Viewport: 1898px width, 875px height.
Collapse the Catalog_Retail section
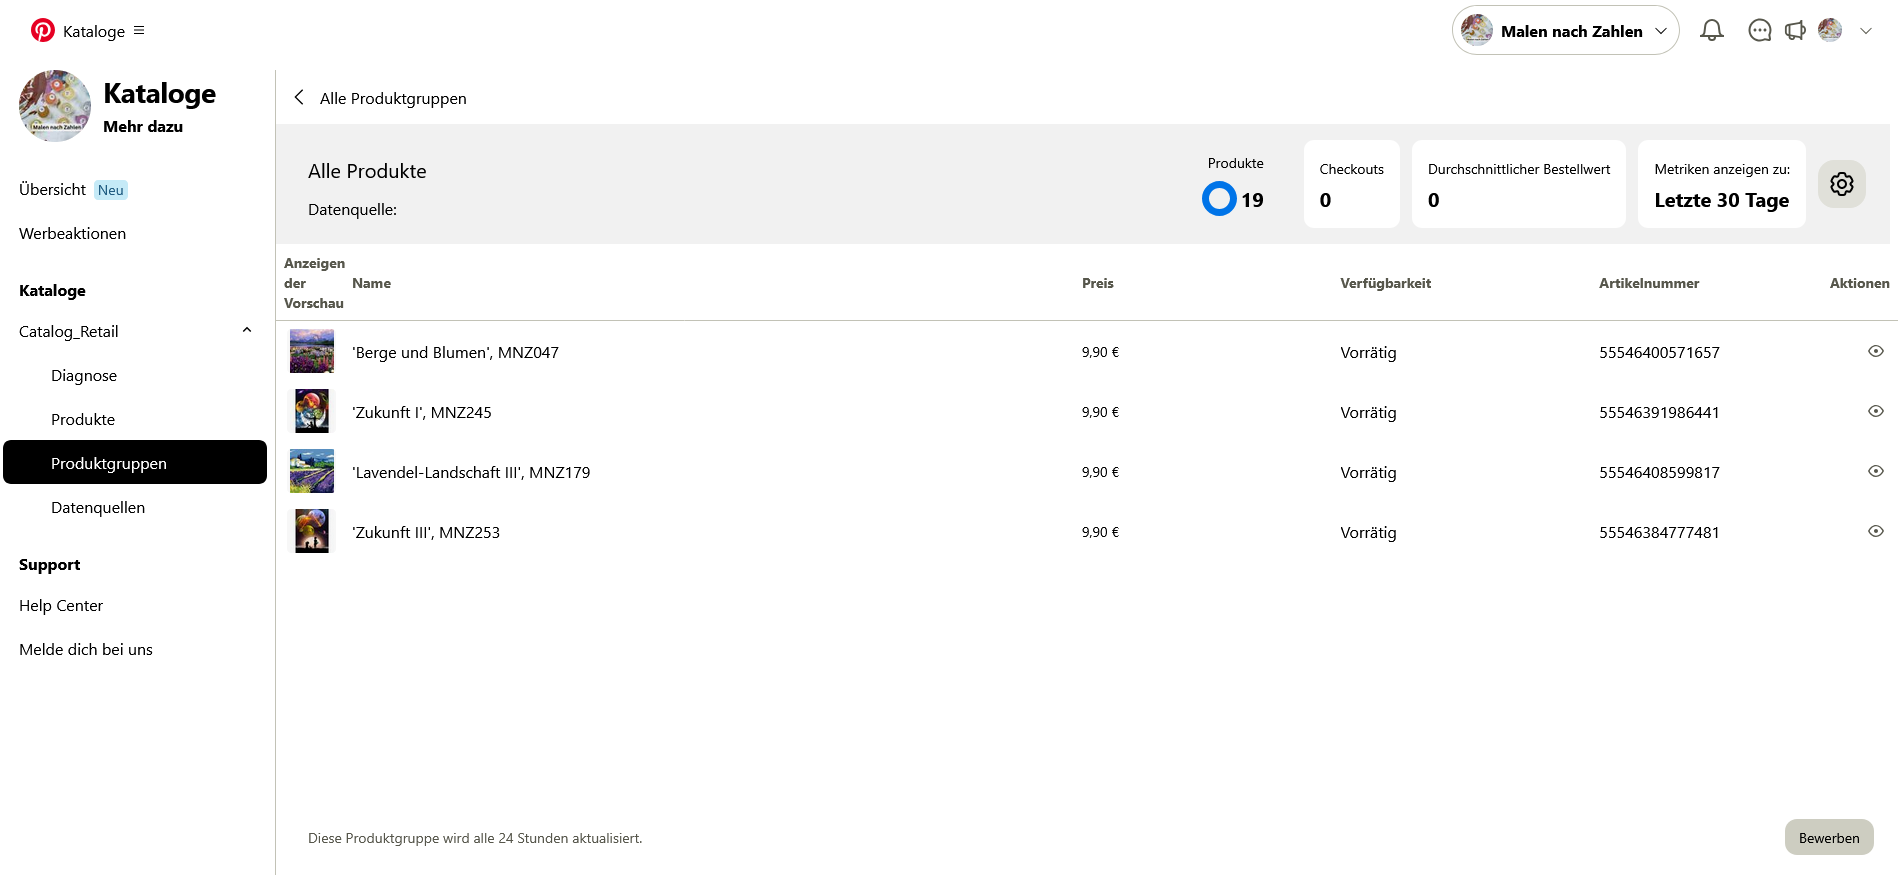(247, 331)
